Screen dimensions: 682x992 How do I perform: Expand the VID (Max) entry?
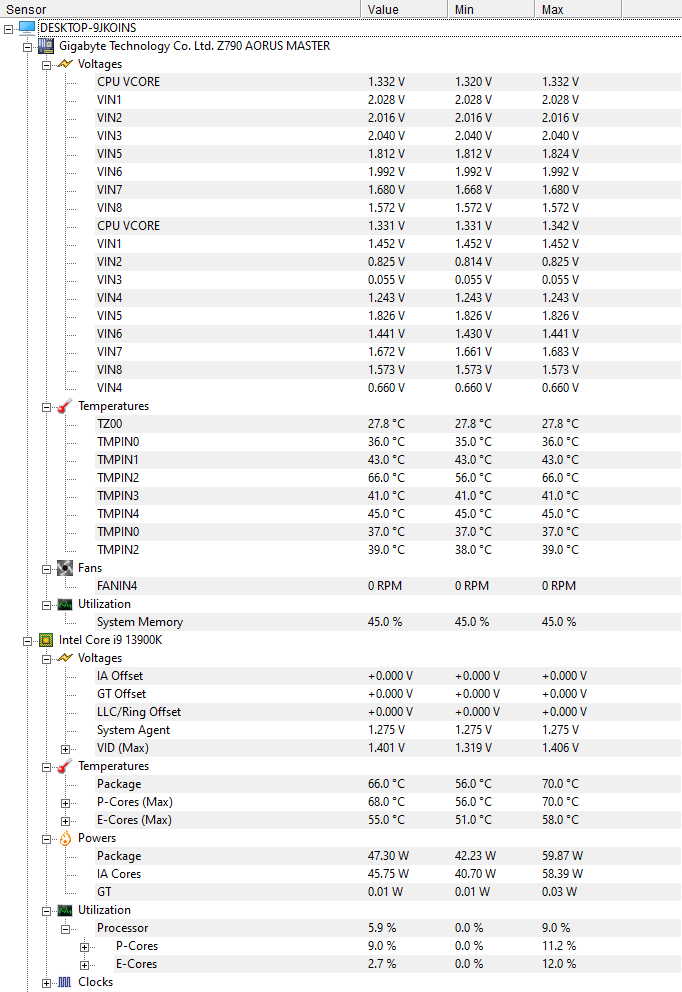tap(65, 749)
